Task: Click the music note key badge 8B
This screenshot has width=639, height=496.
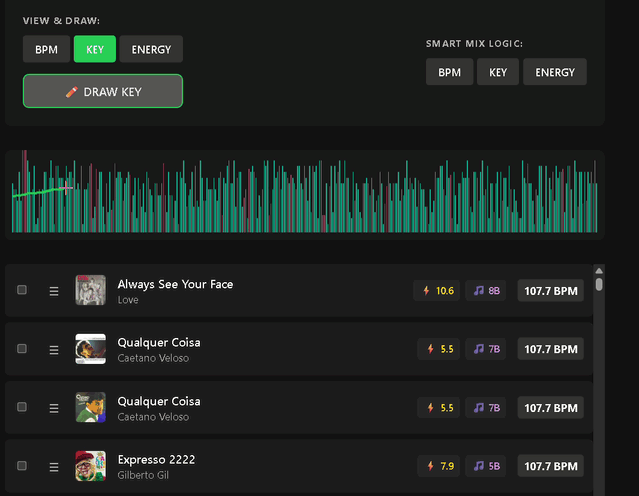Action: 487,291
